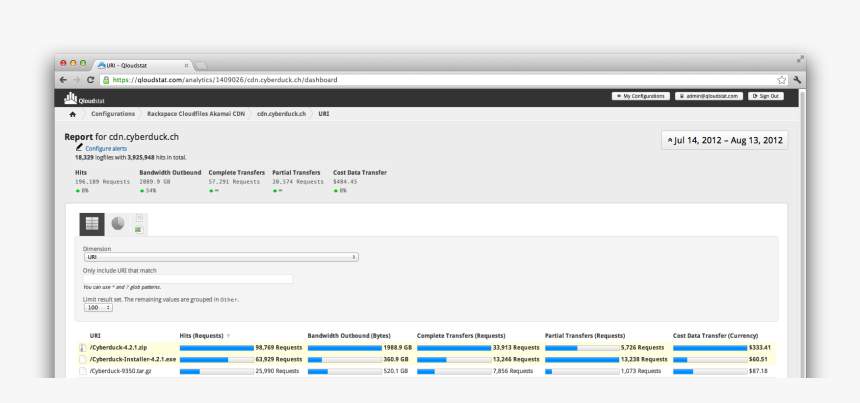Click the file icon for Cyberduck-Installer-4.2.1.exe

coord(83,359)
